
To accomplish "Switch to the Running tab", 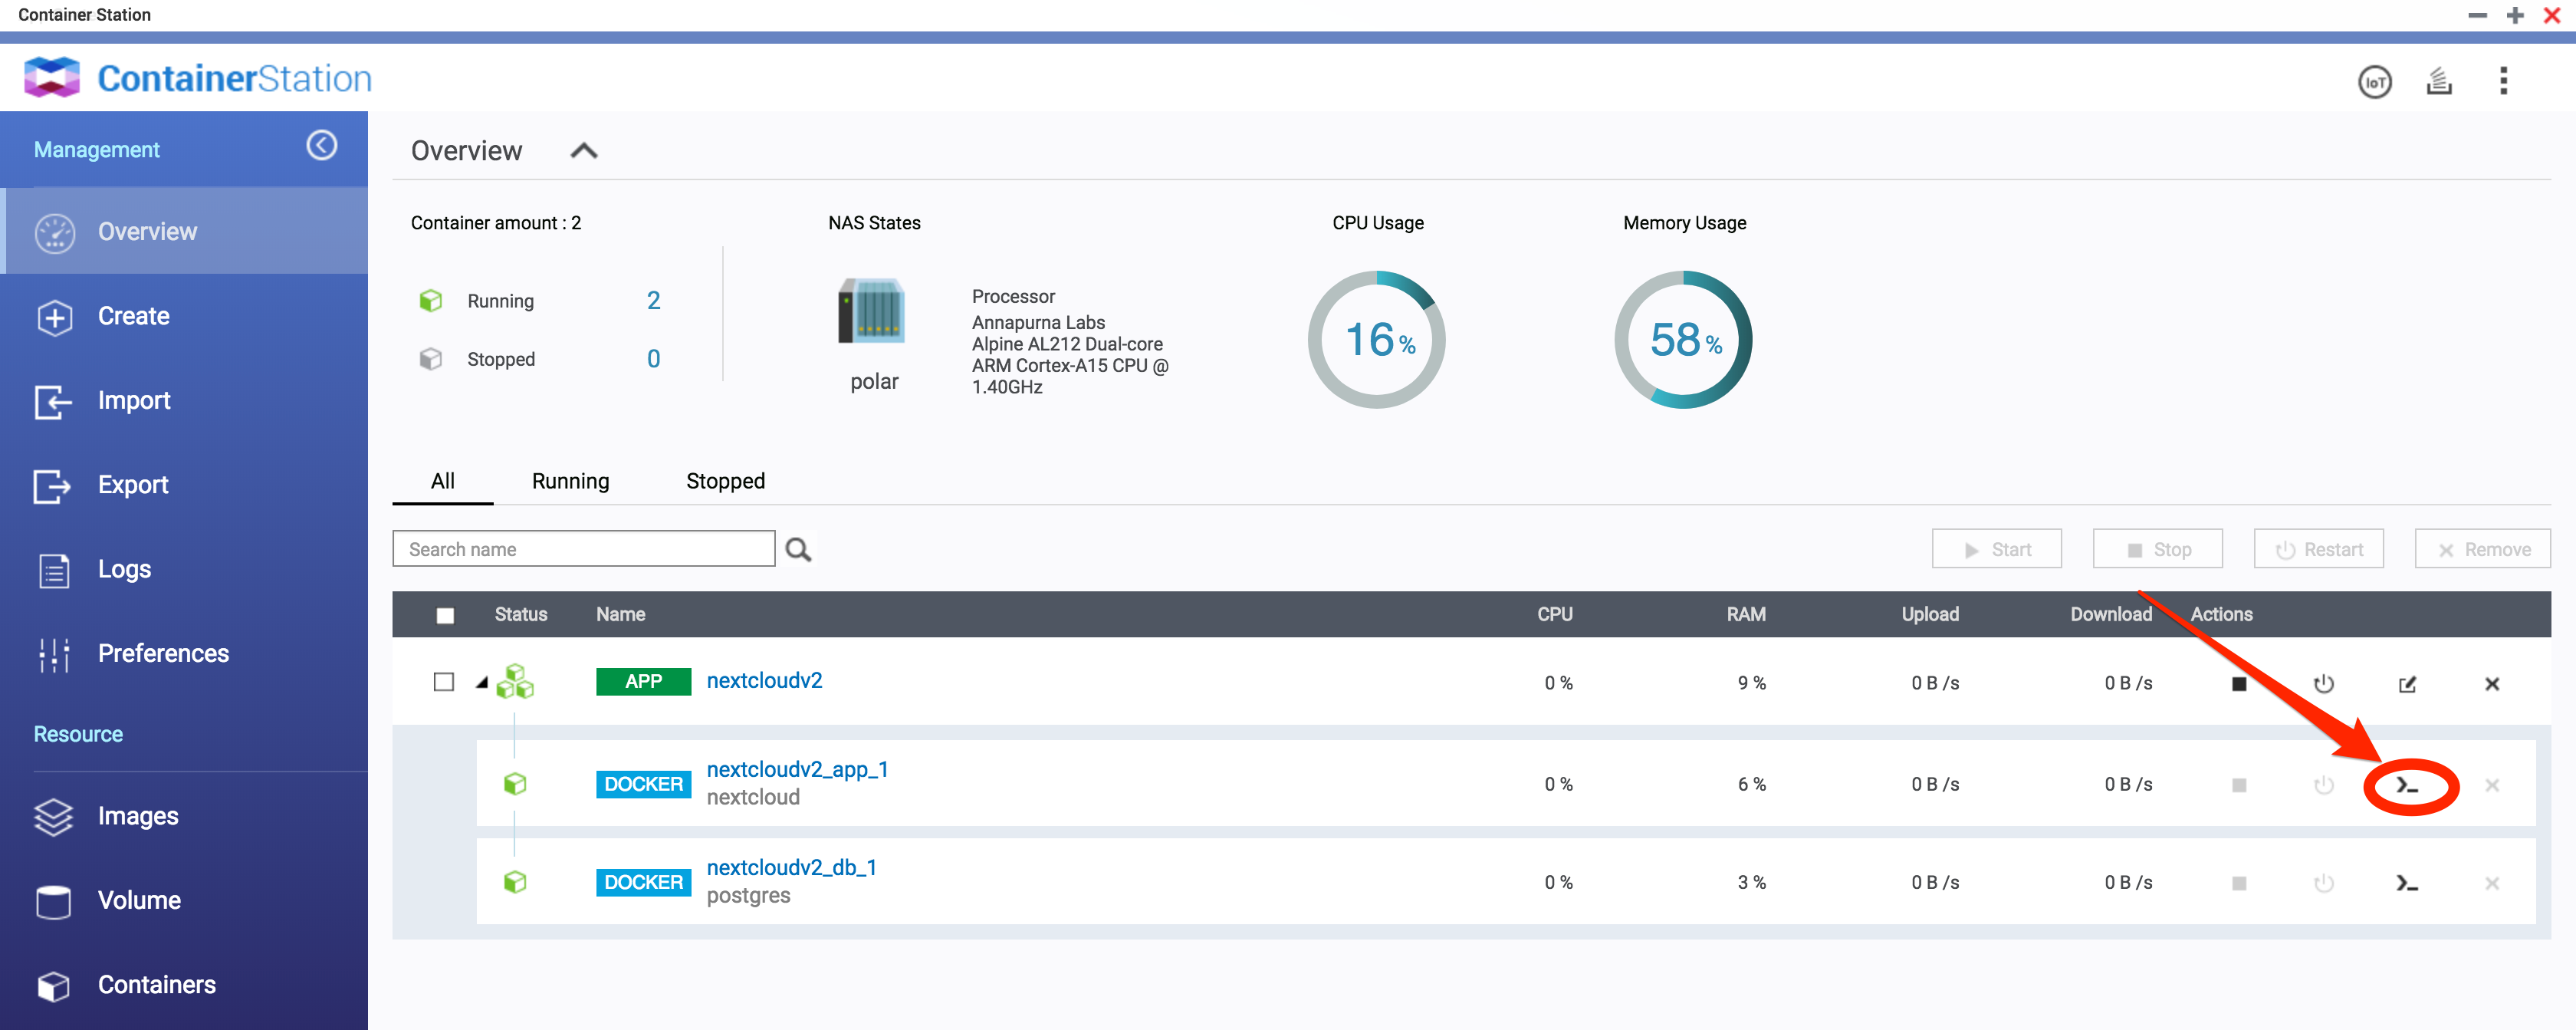I will coord(570,481).
